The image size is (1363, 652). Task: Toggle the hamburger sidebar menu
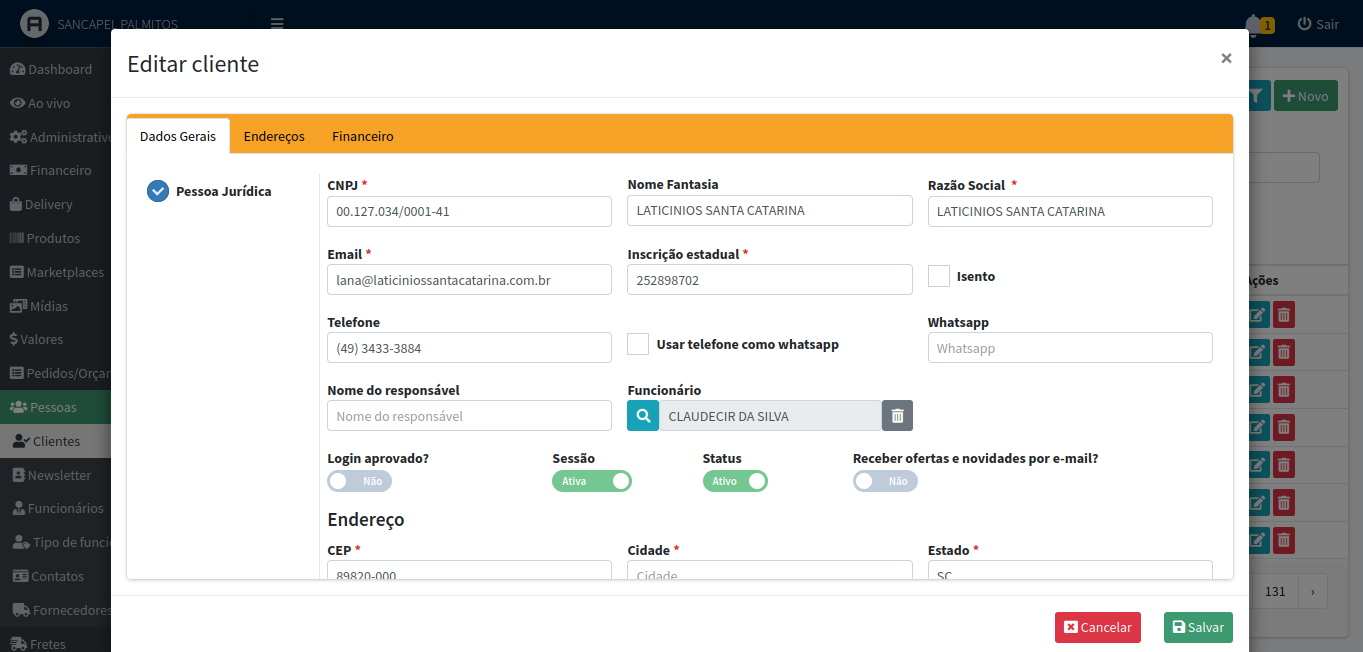(x=277, y=24)
